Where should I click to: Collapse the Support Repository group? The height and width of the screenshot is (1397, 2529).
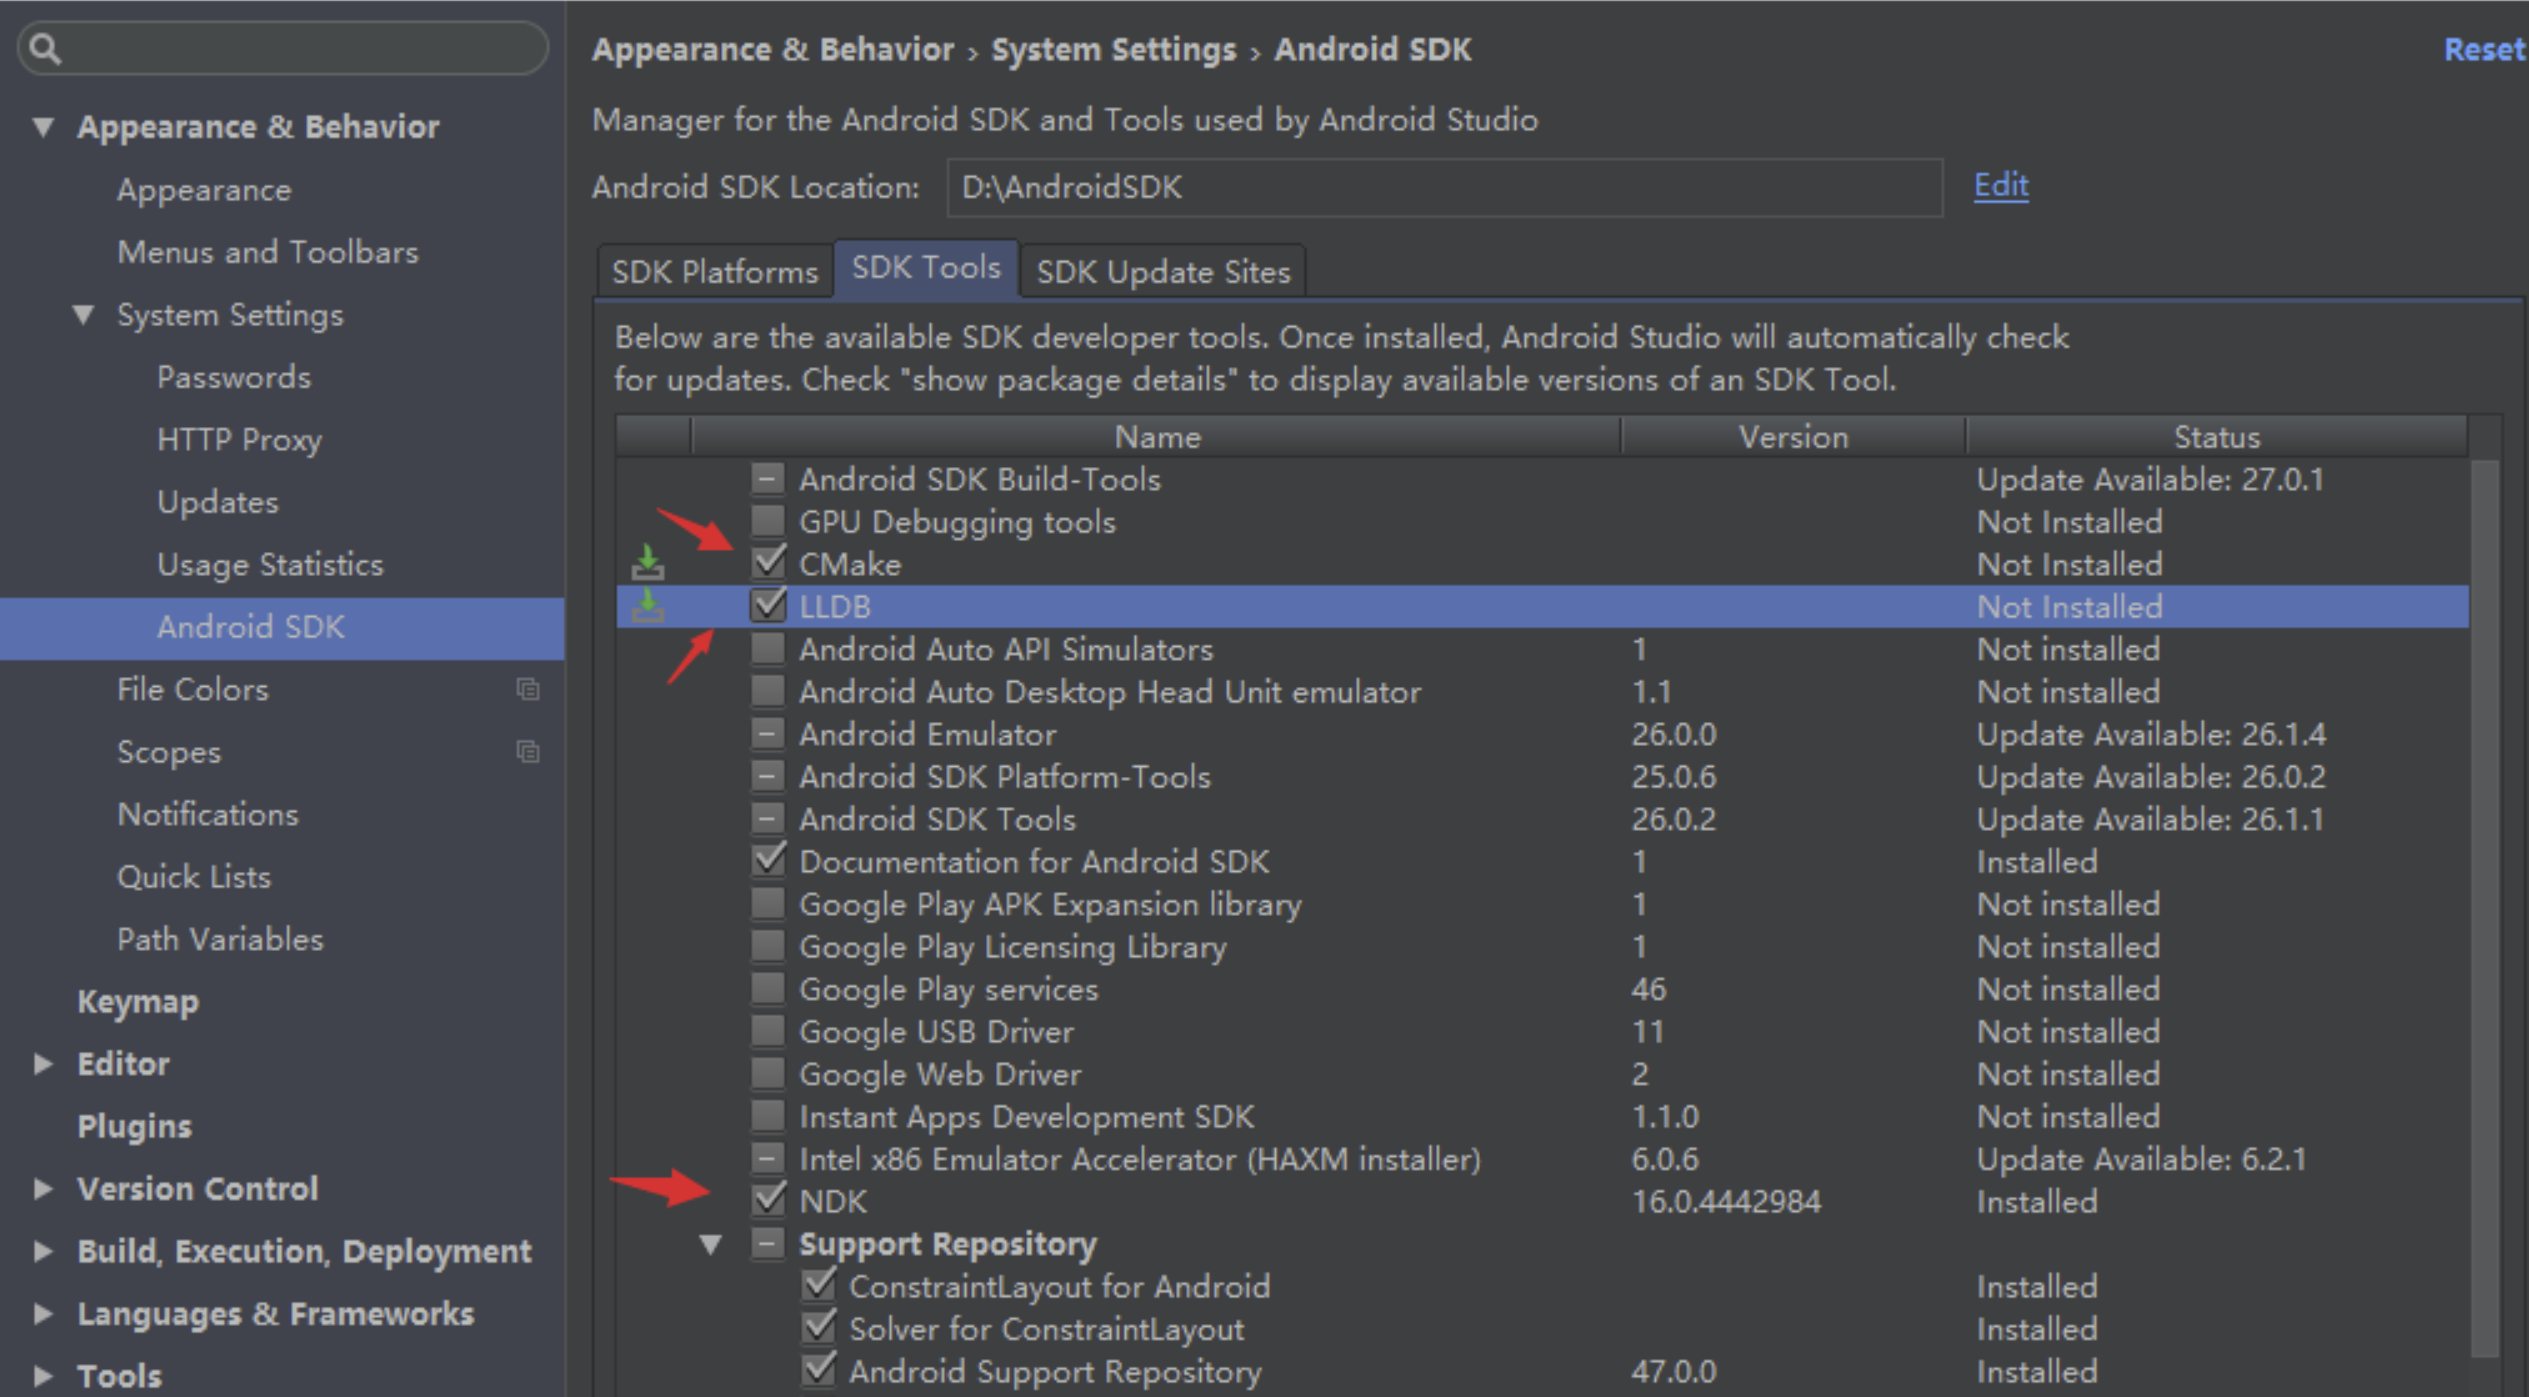point(711,1243)
